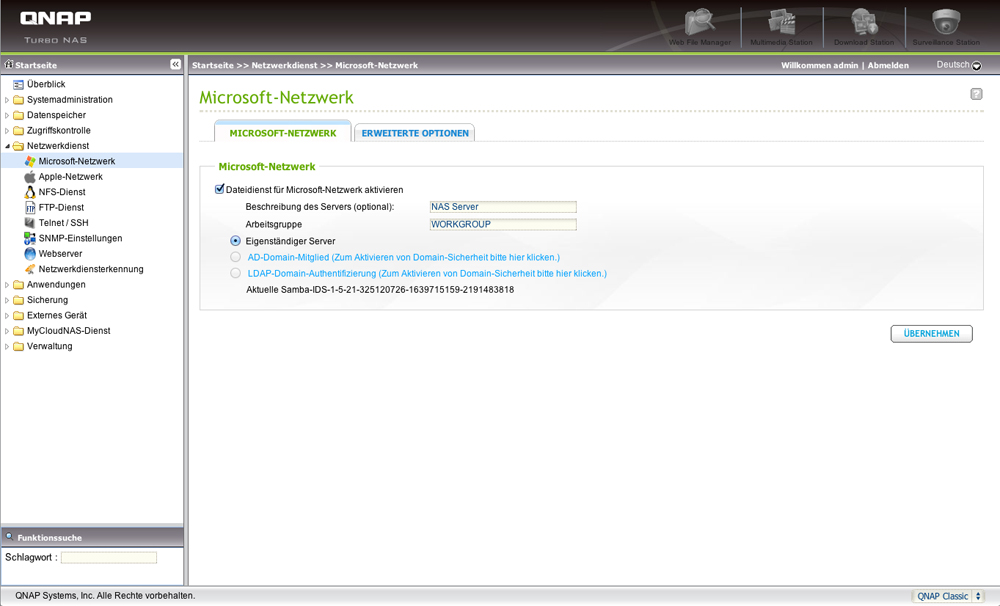The image size is (1000, 606).
Task: Expand Anwendungen tree node arrow
Action: (x=7, y=285)
